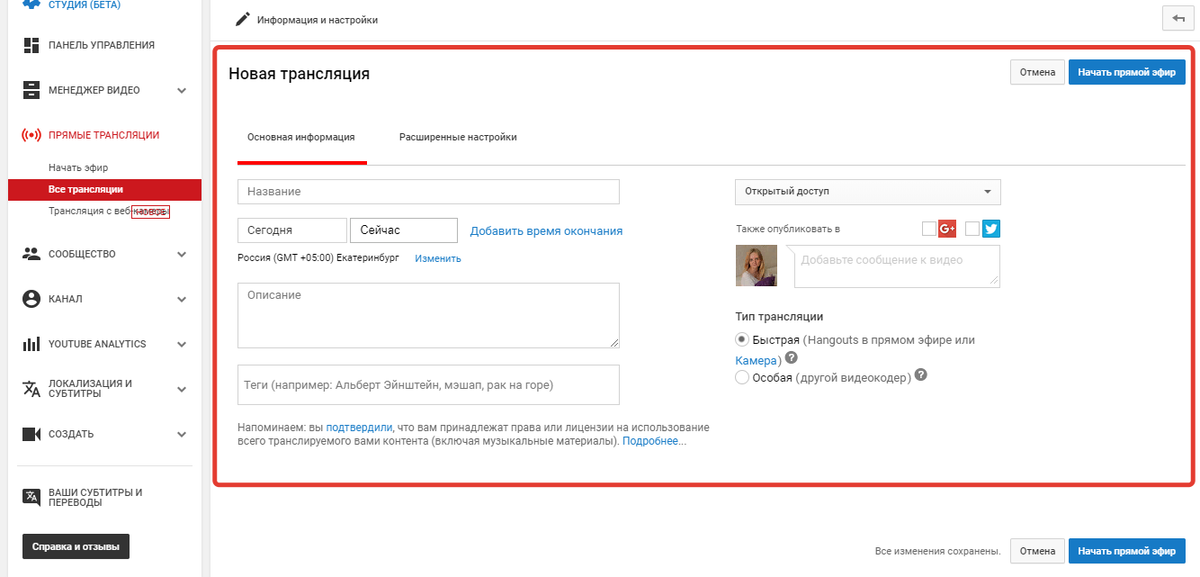Click the Сегодня date field
This screenshot has height=577, width=1200.
tap(292, 230)
